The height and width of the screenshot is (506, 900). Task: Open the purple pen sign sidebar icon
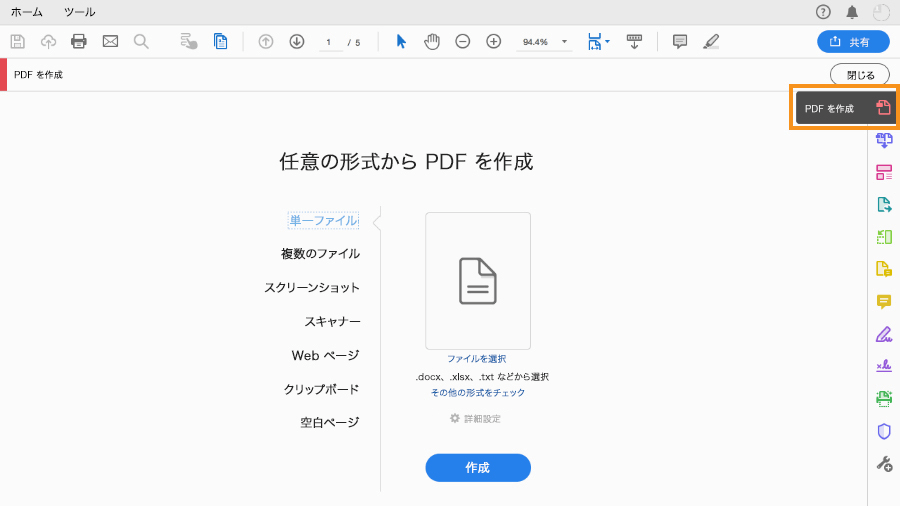tap(884, 334)
